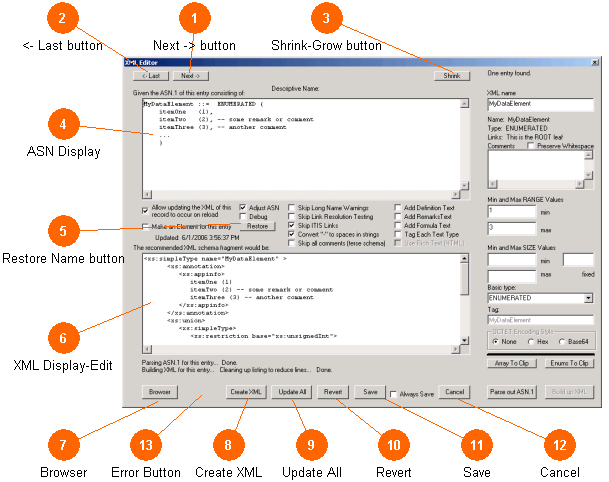Click Create XML button

click(246, 392)
